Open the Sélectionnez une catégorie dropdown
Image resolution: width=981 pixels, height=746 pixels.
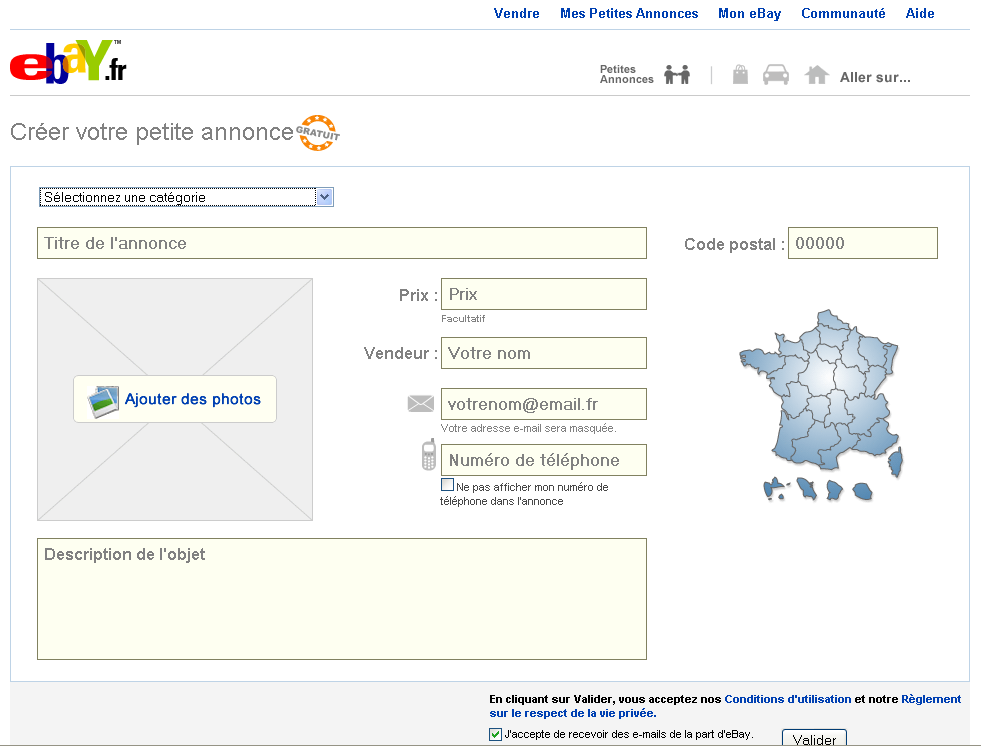[186, 197]
